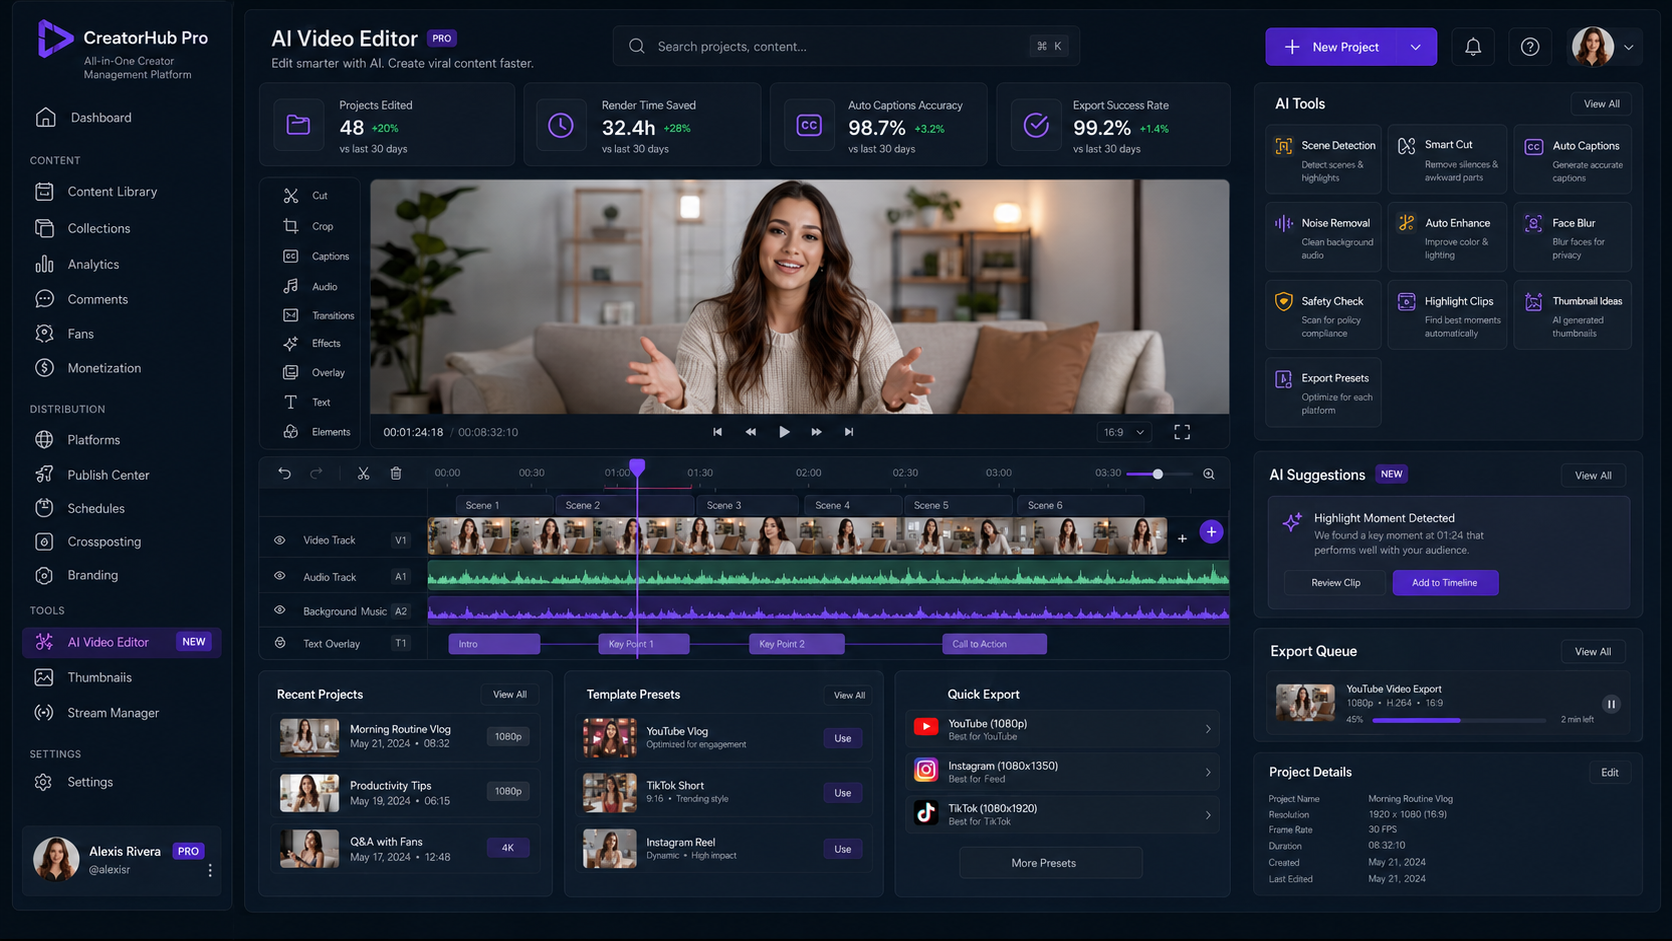Open the help question mark icon

tap(1530, 47)
